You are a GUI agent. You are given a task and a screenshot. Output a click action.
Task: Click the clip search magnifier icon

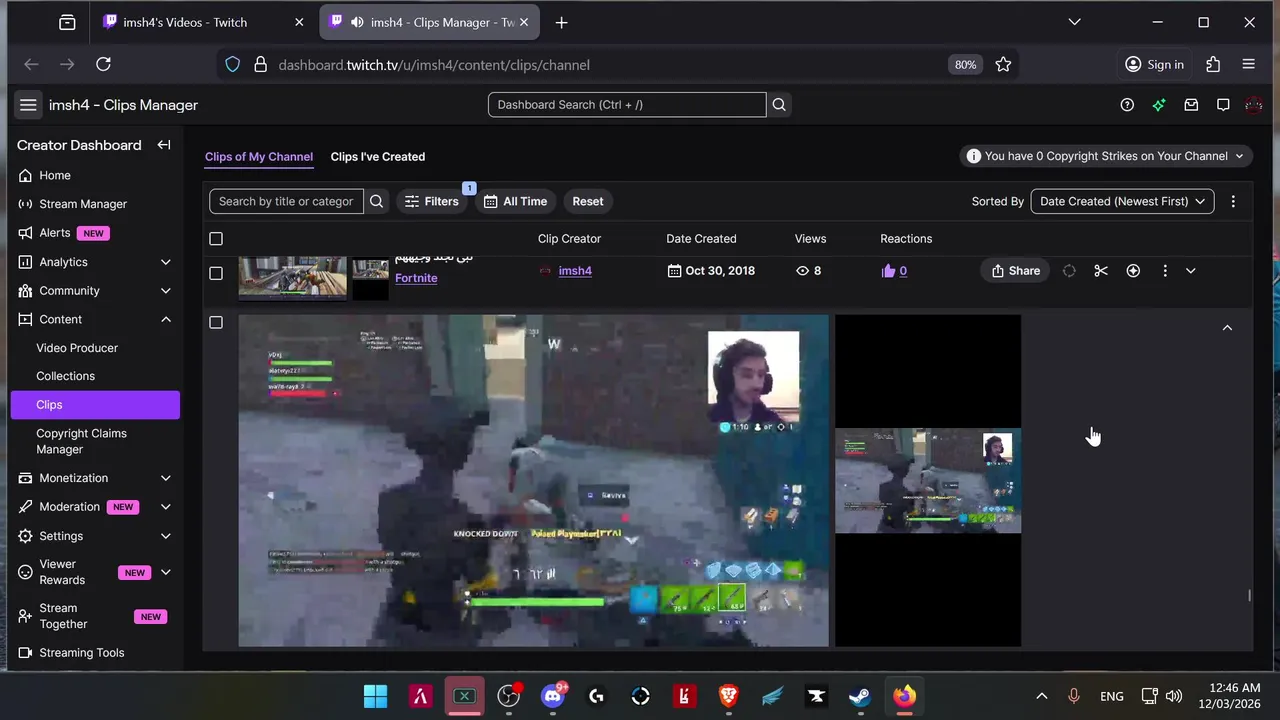376,201
